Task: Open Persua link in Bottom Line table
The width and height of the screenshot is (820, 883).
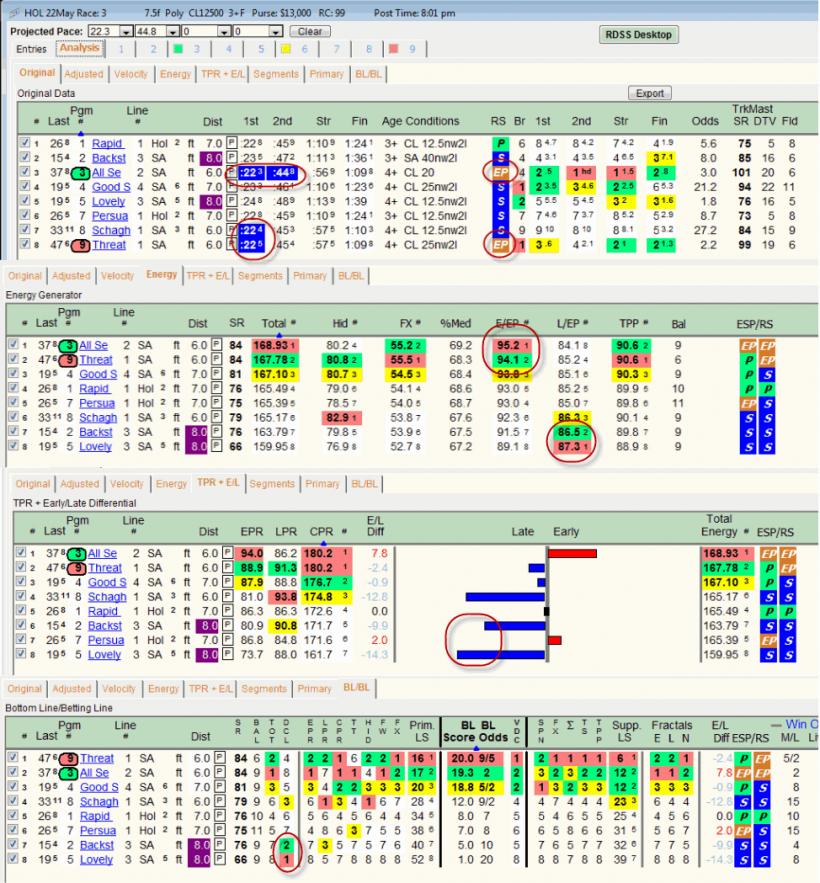Action: point(97,831)
